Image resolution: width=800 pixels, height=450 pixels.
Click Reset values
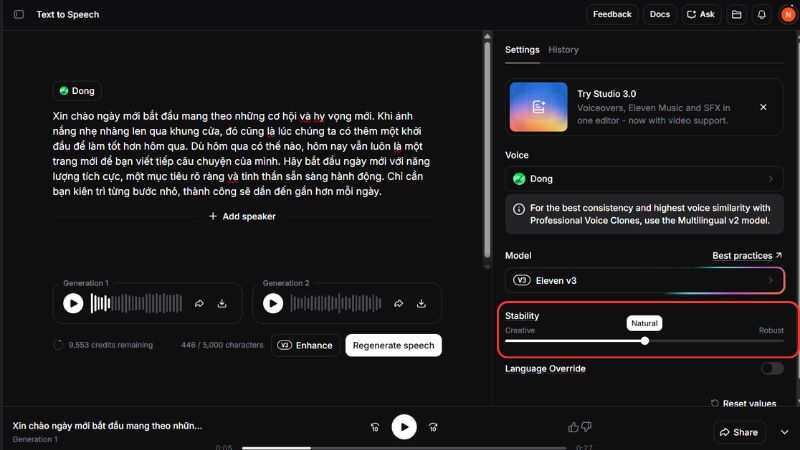tap(743, 403)
